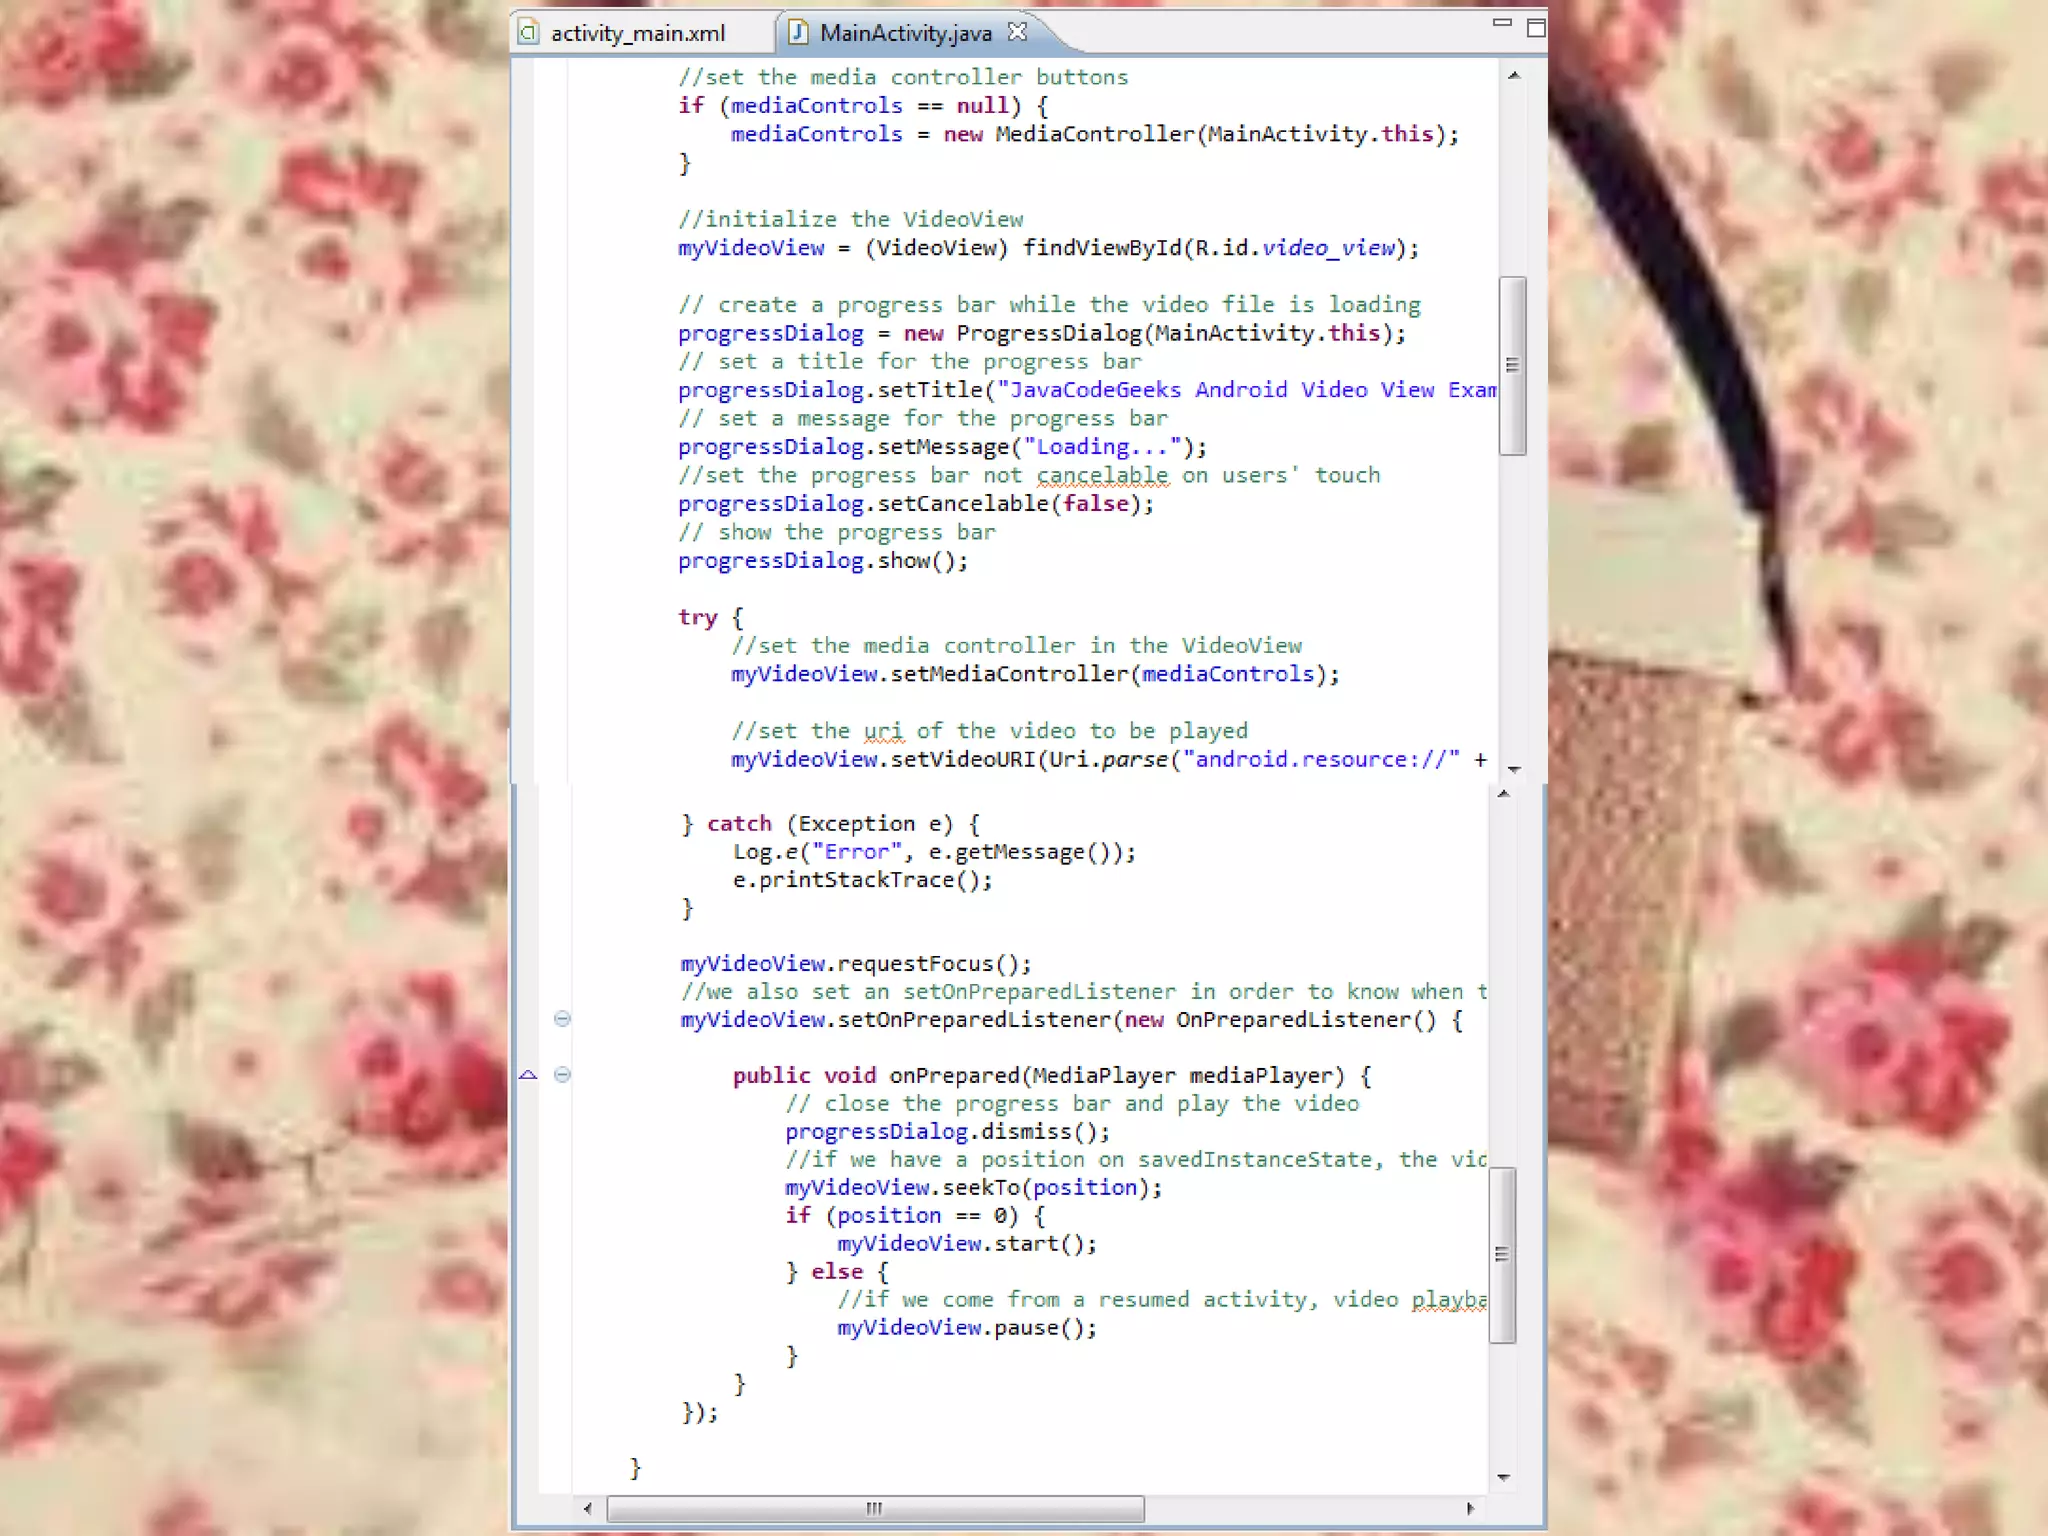Click lower code pane scroll-up arrow
The width and height of the screenshot is (2048, 1536).
point(1503,794)
